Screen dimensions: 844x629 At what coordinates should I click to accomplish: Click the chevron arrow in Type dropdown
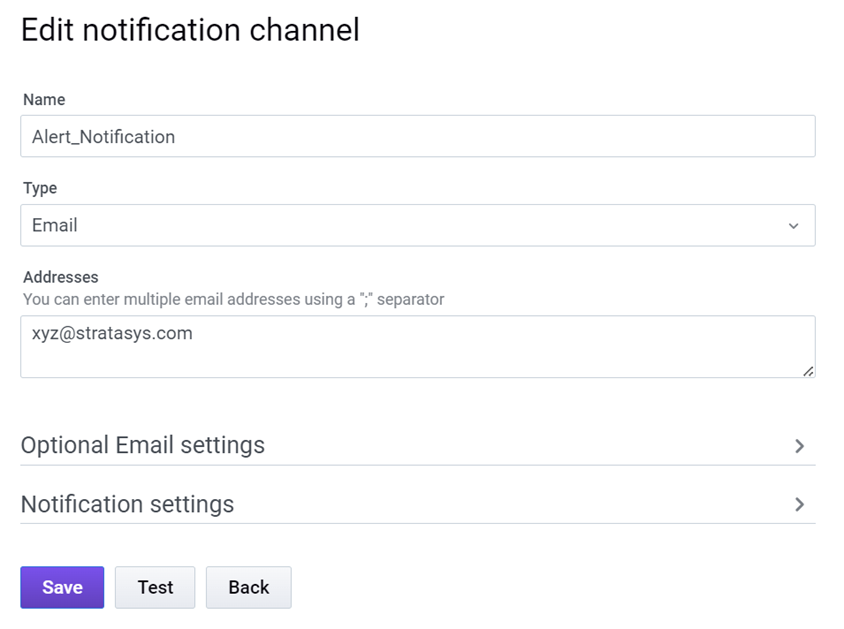point(793,226)
